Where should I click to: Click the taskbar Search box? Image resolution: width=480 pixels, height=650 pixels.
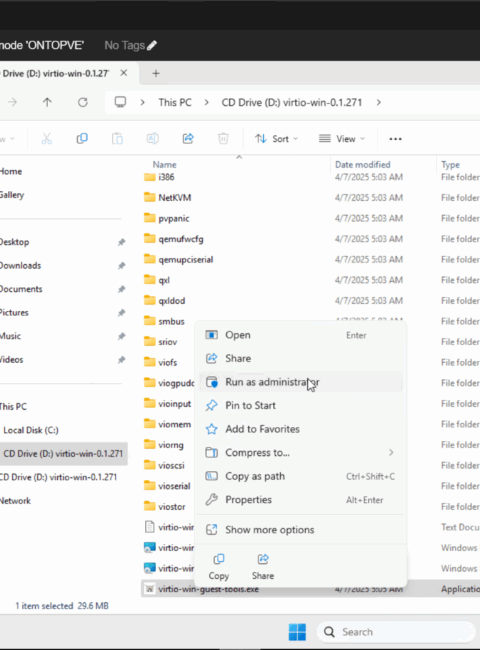point(396,632)
